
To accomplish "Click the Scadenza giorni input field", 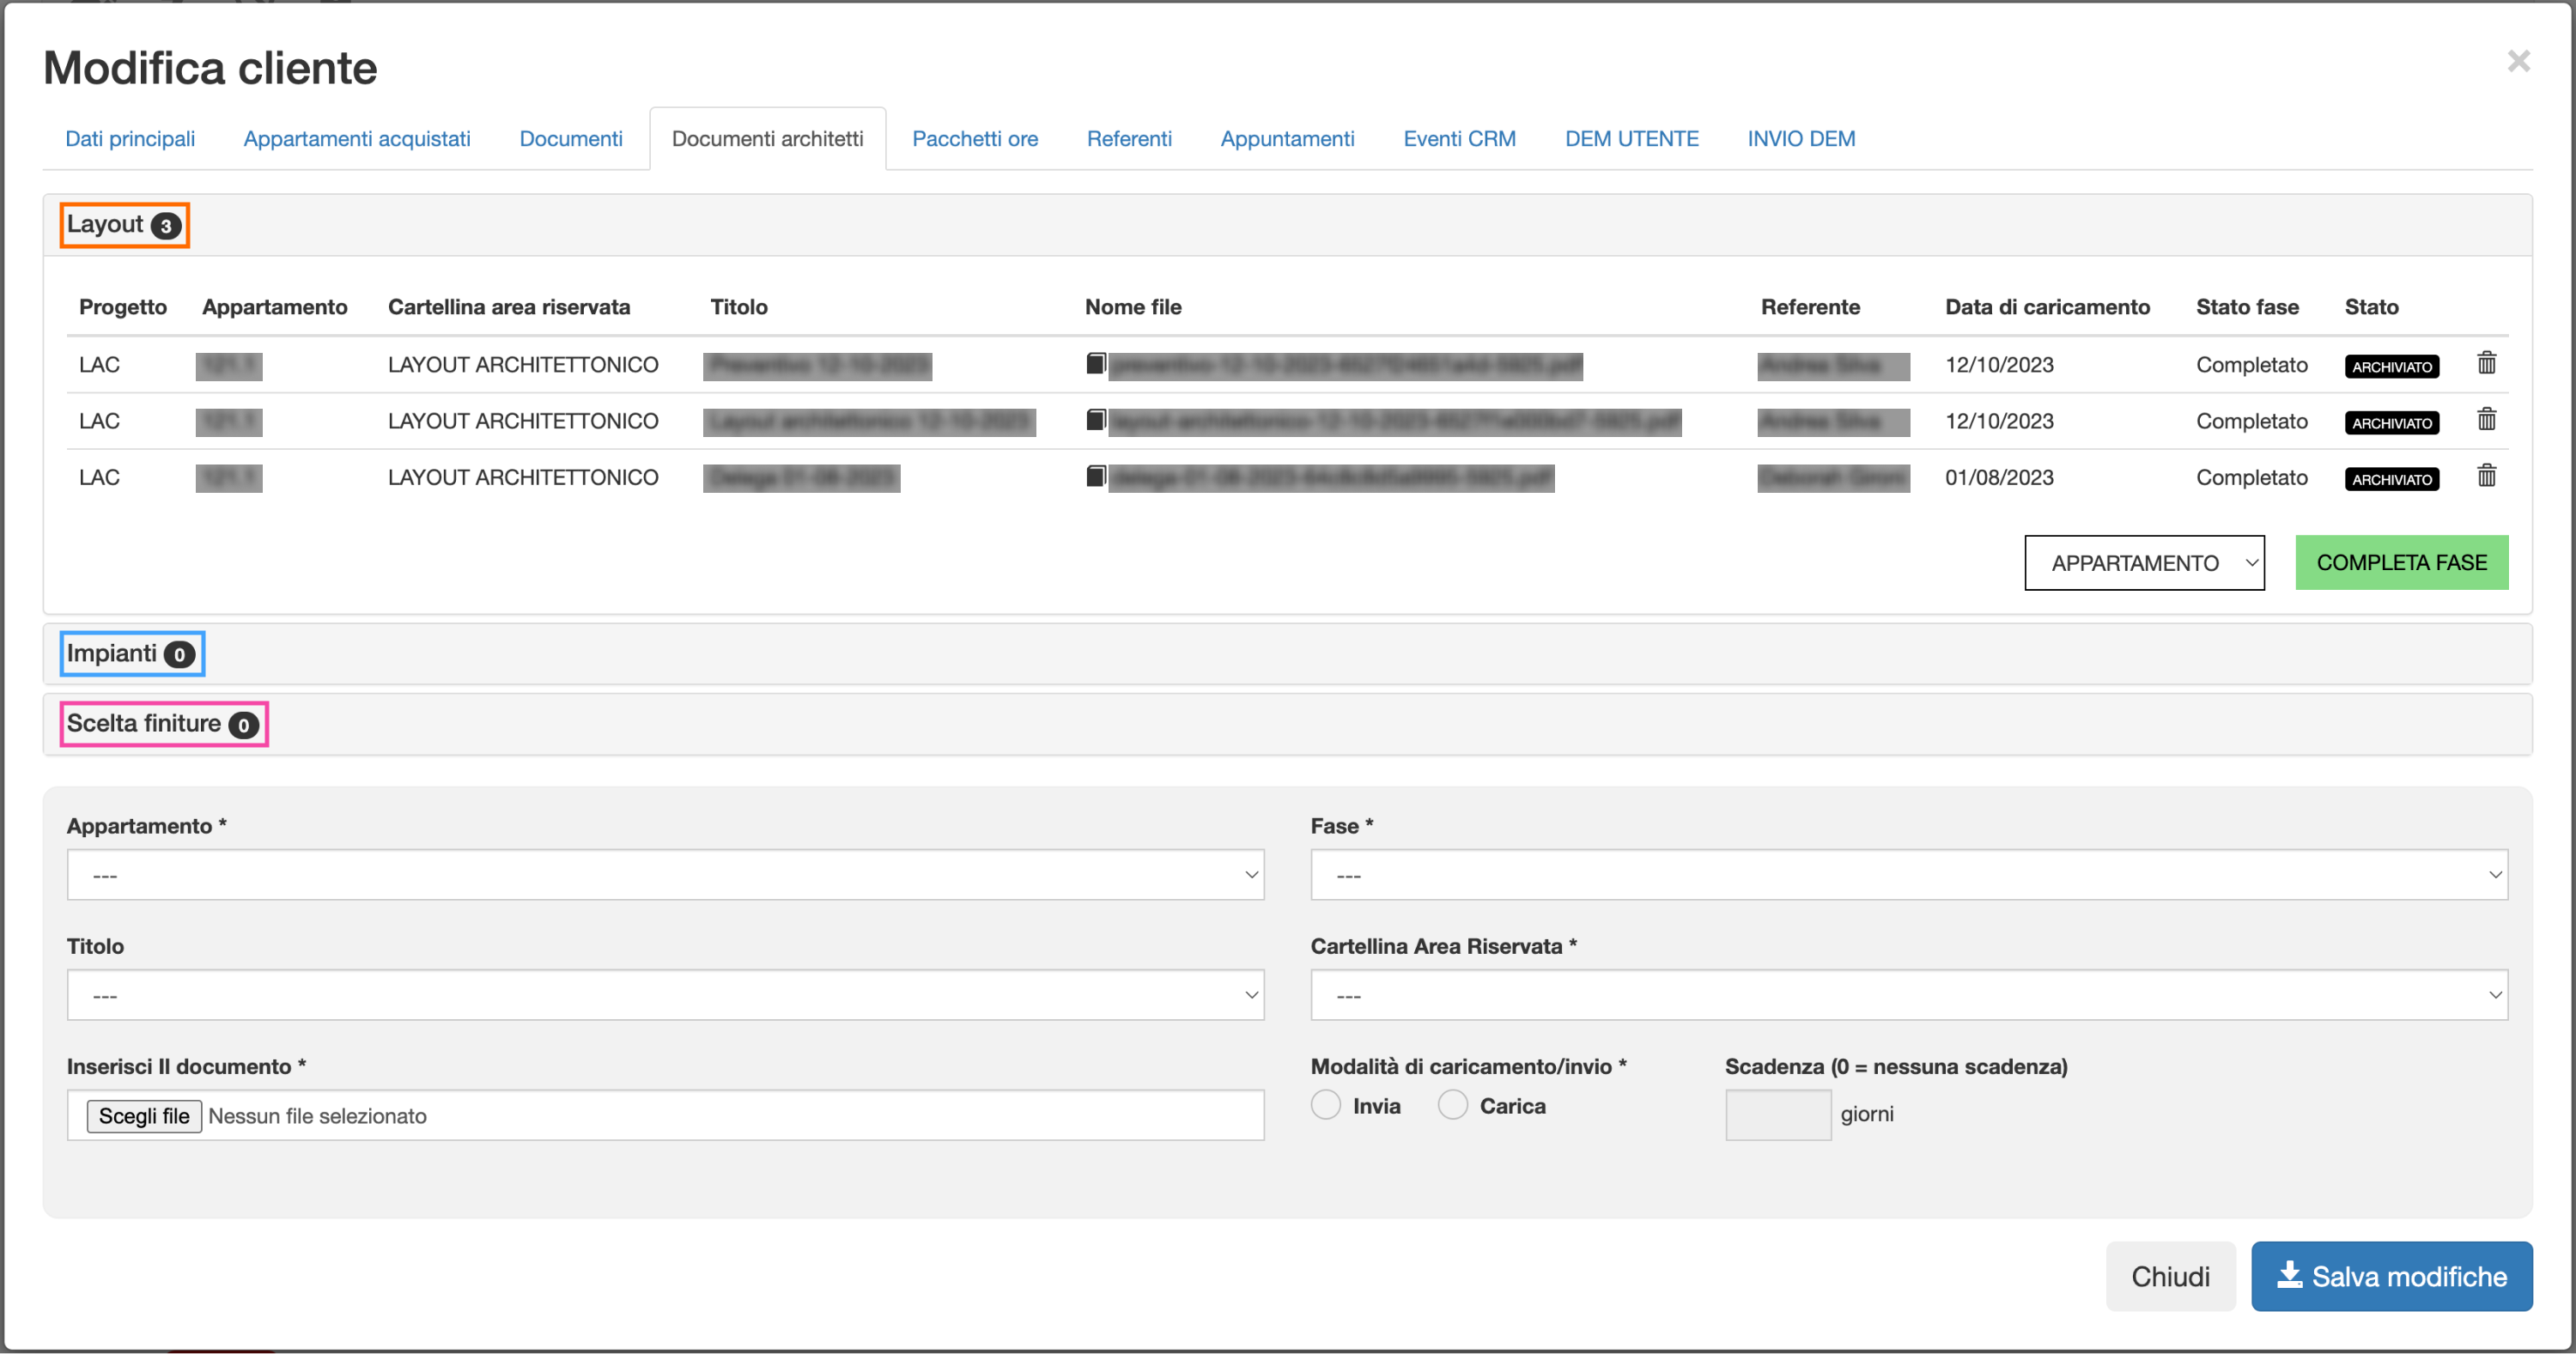I will point(1778,1114).
